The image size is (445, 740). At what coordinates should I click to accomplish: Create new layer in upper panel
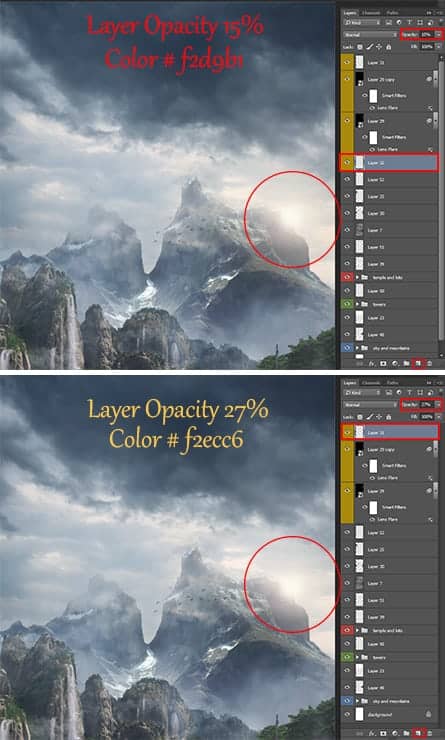coord(418,363)
